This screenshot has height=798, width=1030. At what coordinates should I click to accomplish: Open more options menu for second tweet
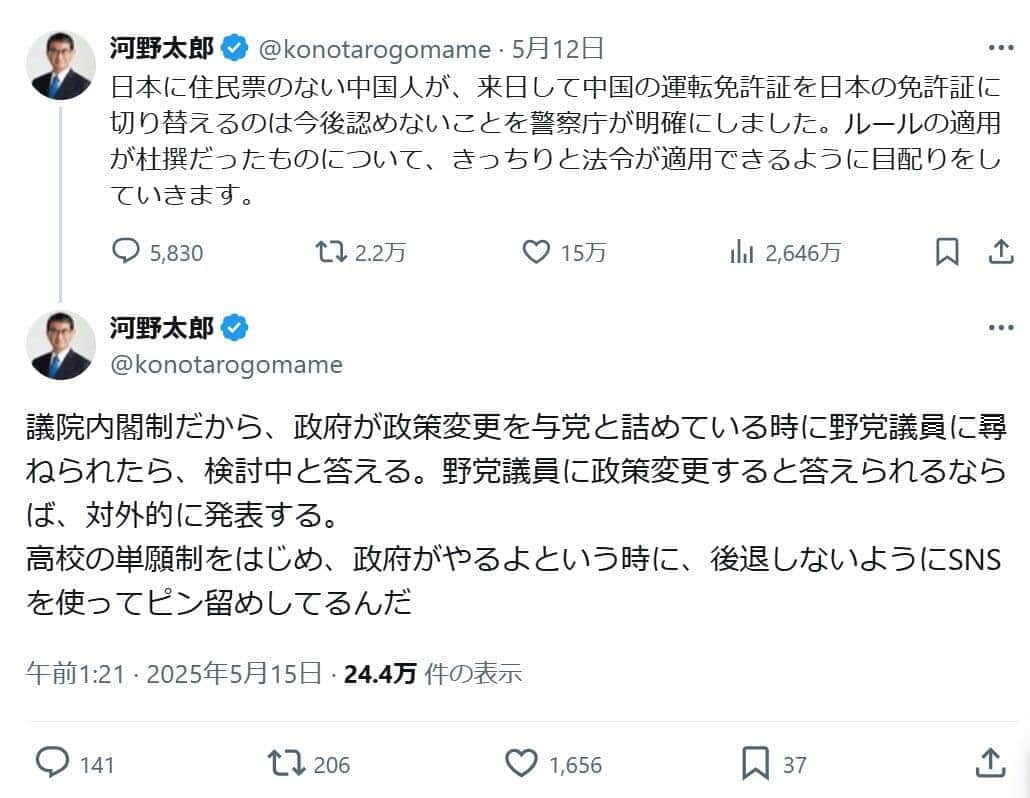1000,327
